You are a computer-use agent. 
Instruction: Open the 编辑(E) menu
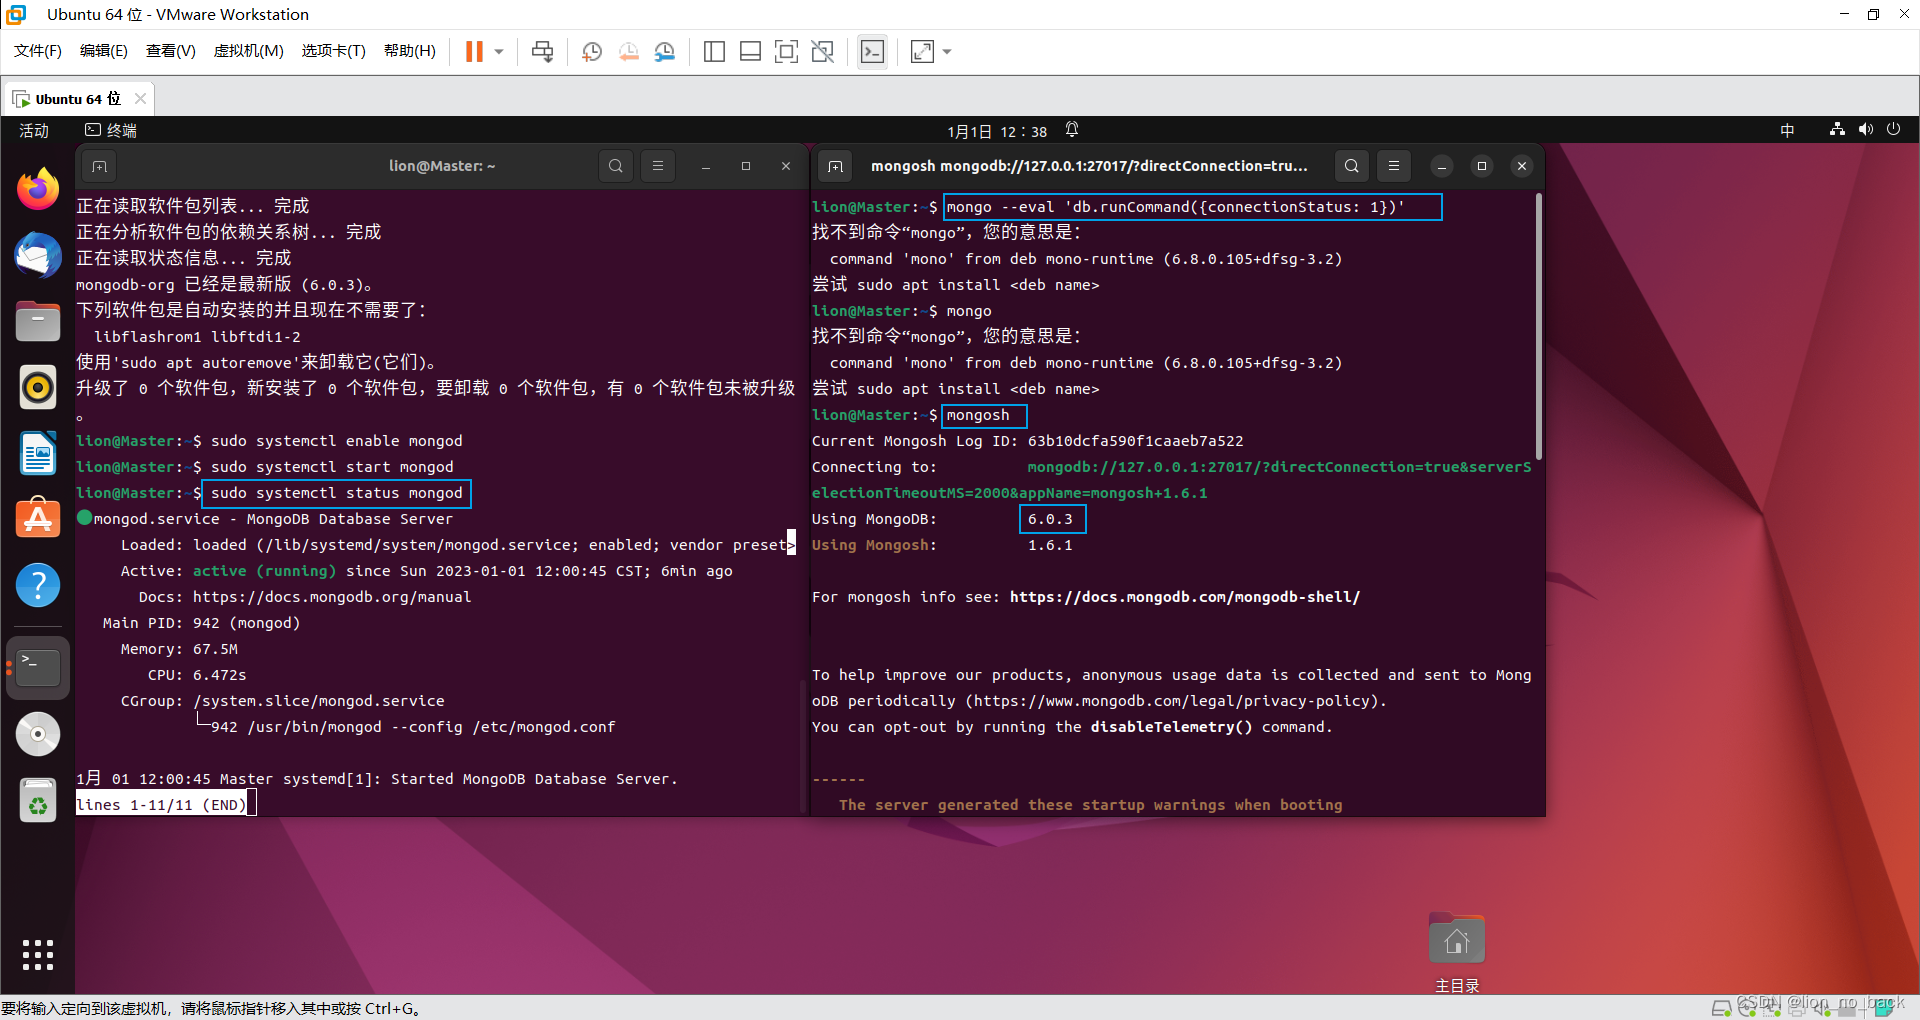coord(103,51)
